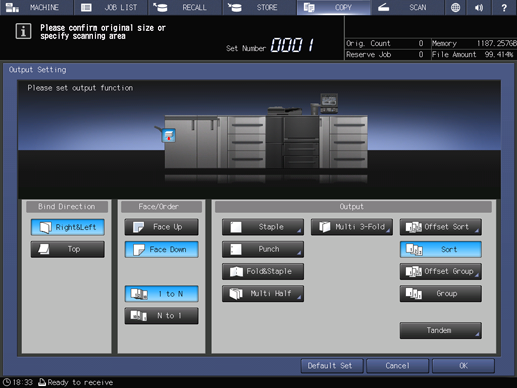The height and width of the screenshot is (388, 517).
Task: Click the Face Up page icon
Action: 138,227
